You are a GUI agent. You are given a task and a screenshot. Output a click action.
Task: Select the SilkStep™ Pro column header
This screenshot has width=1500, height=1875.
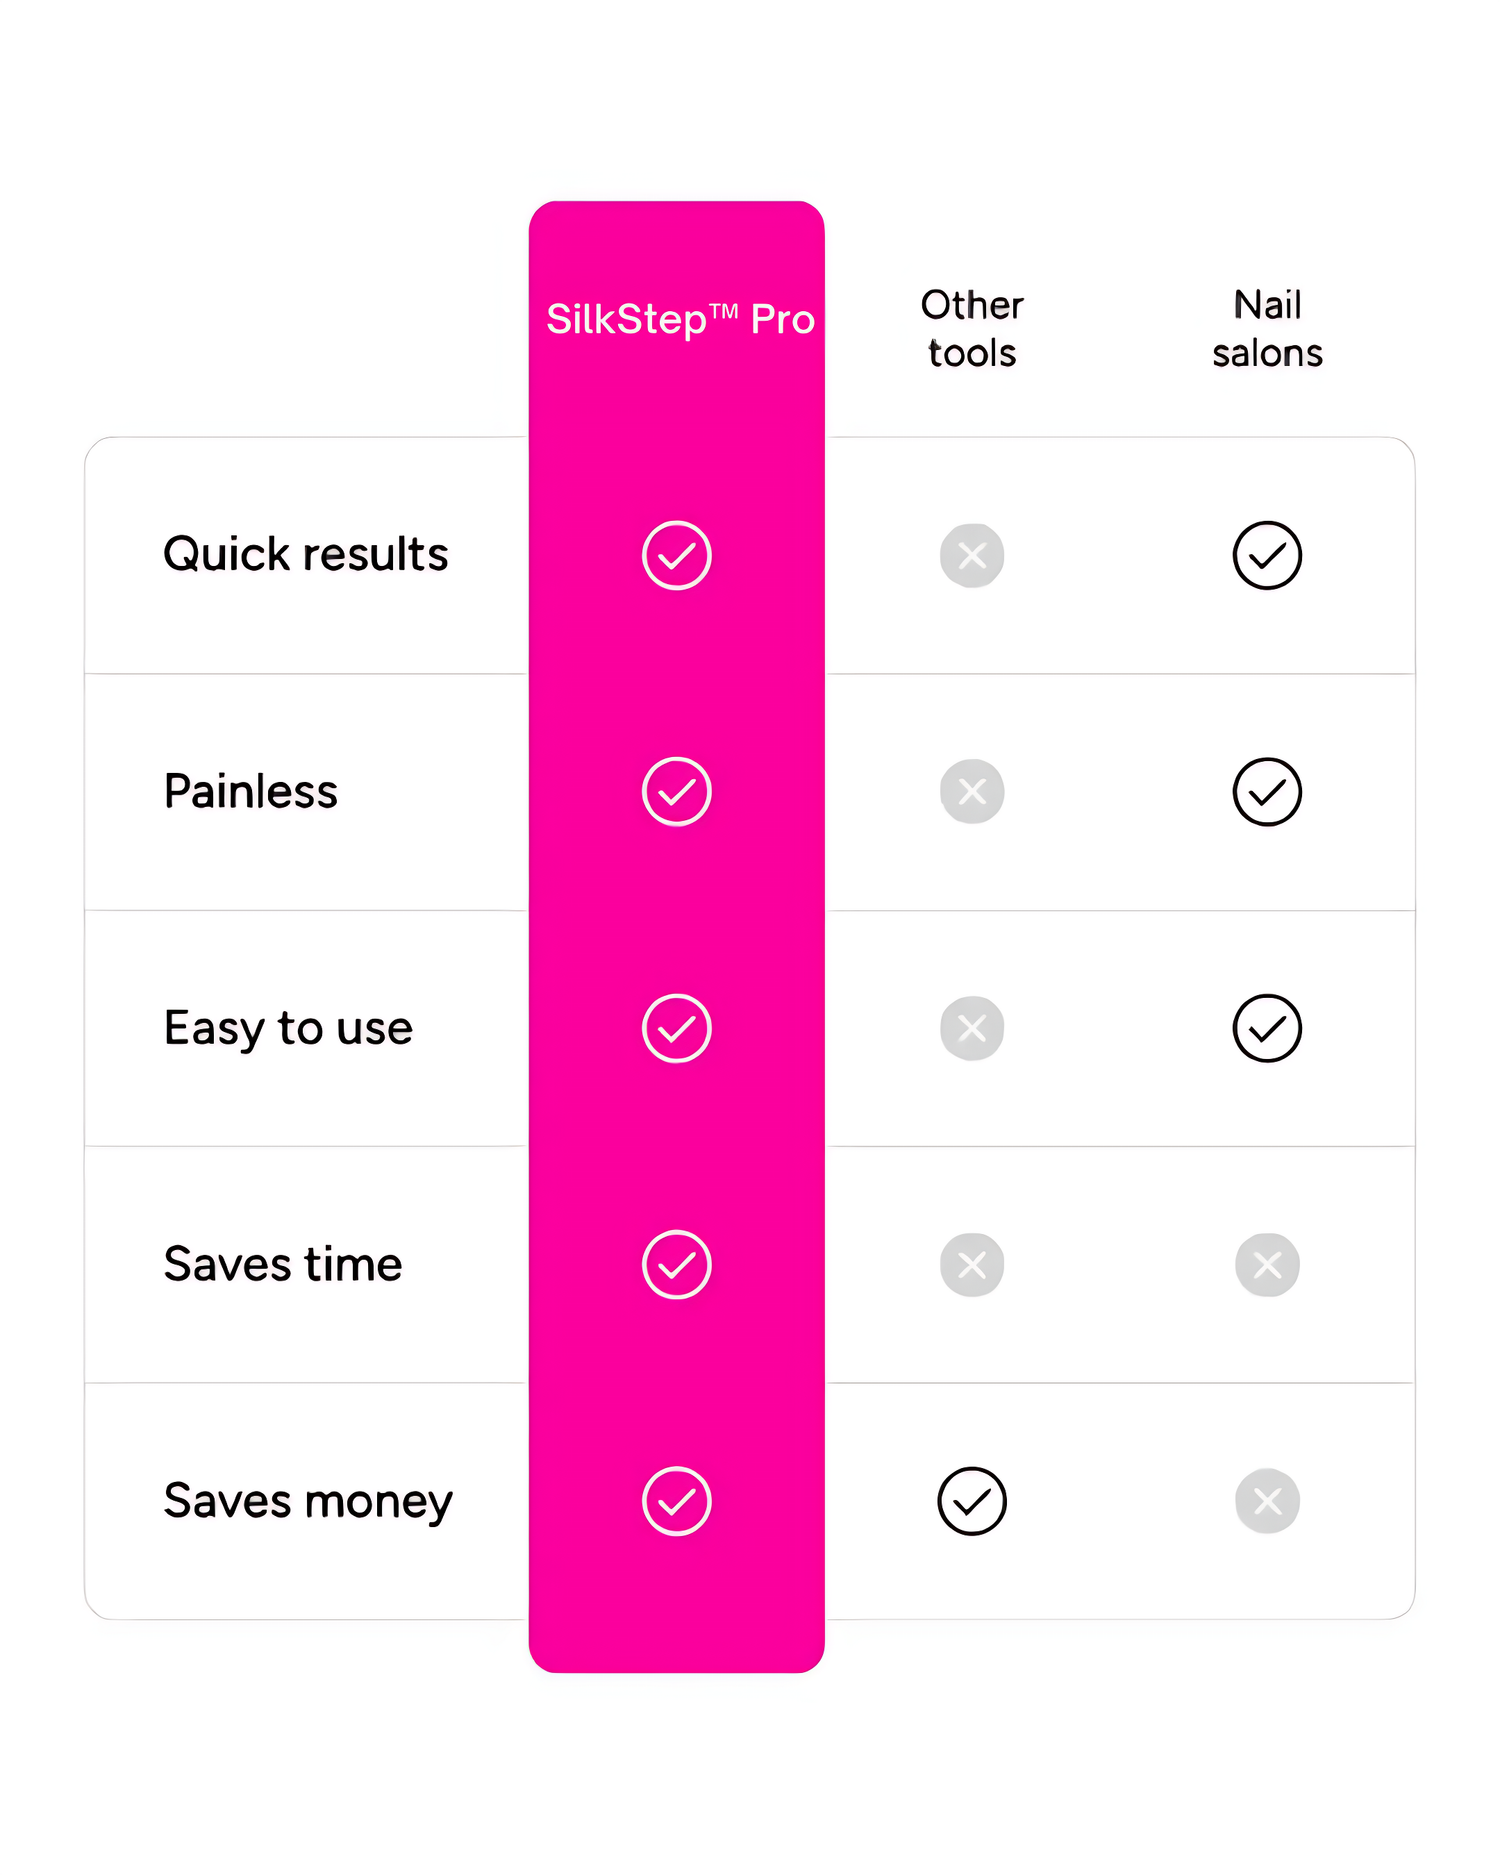pyautogui.click(x=680, y=320)
